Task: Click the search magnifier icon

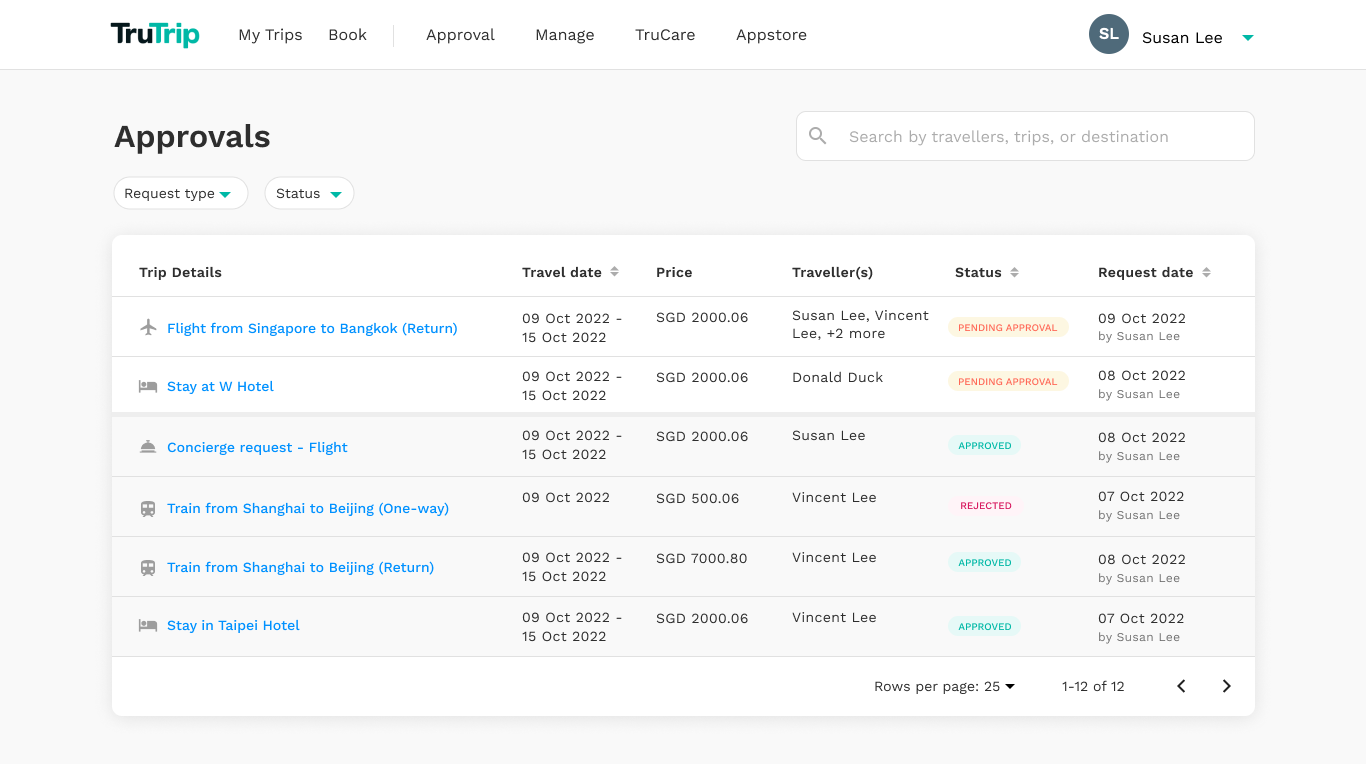Action: pos(818,136)
